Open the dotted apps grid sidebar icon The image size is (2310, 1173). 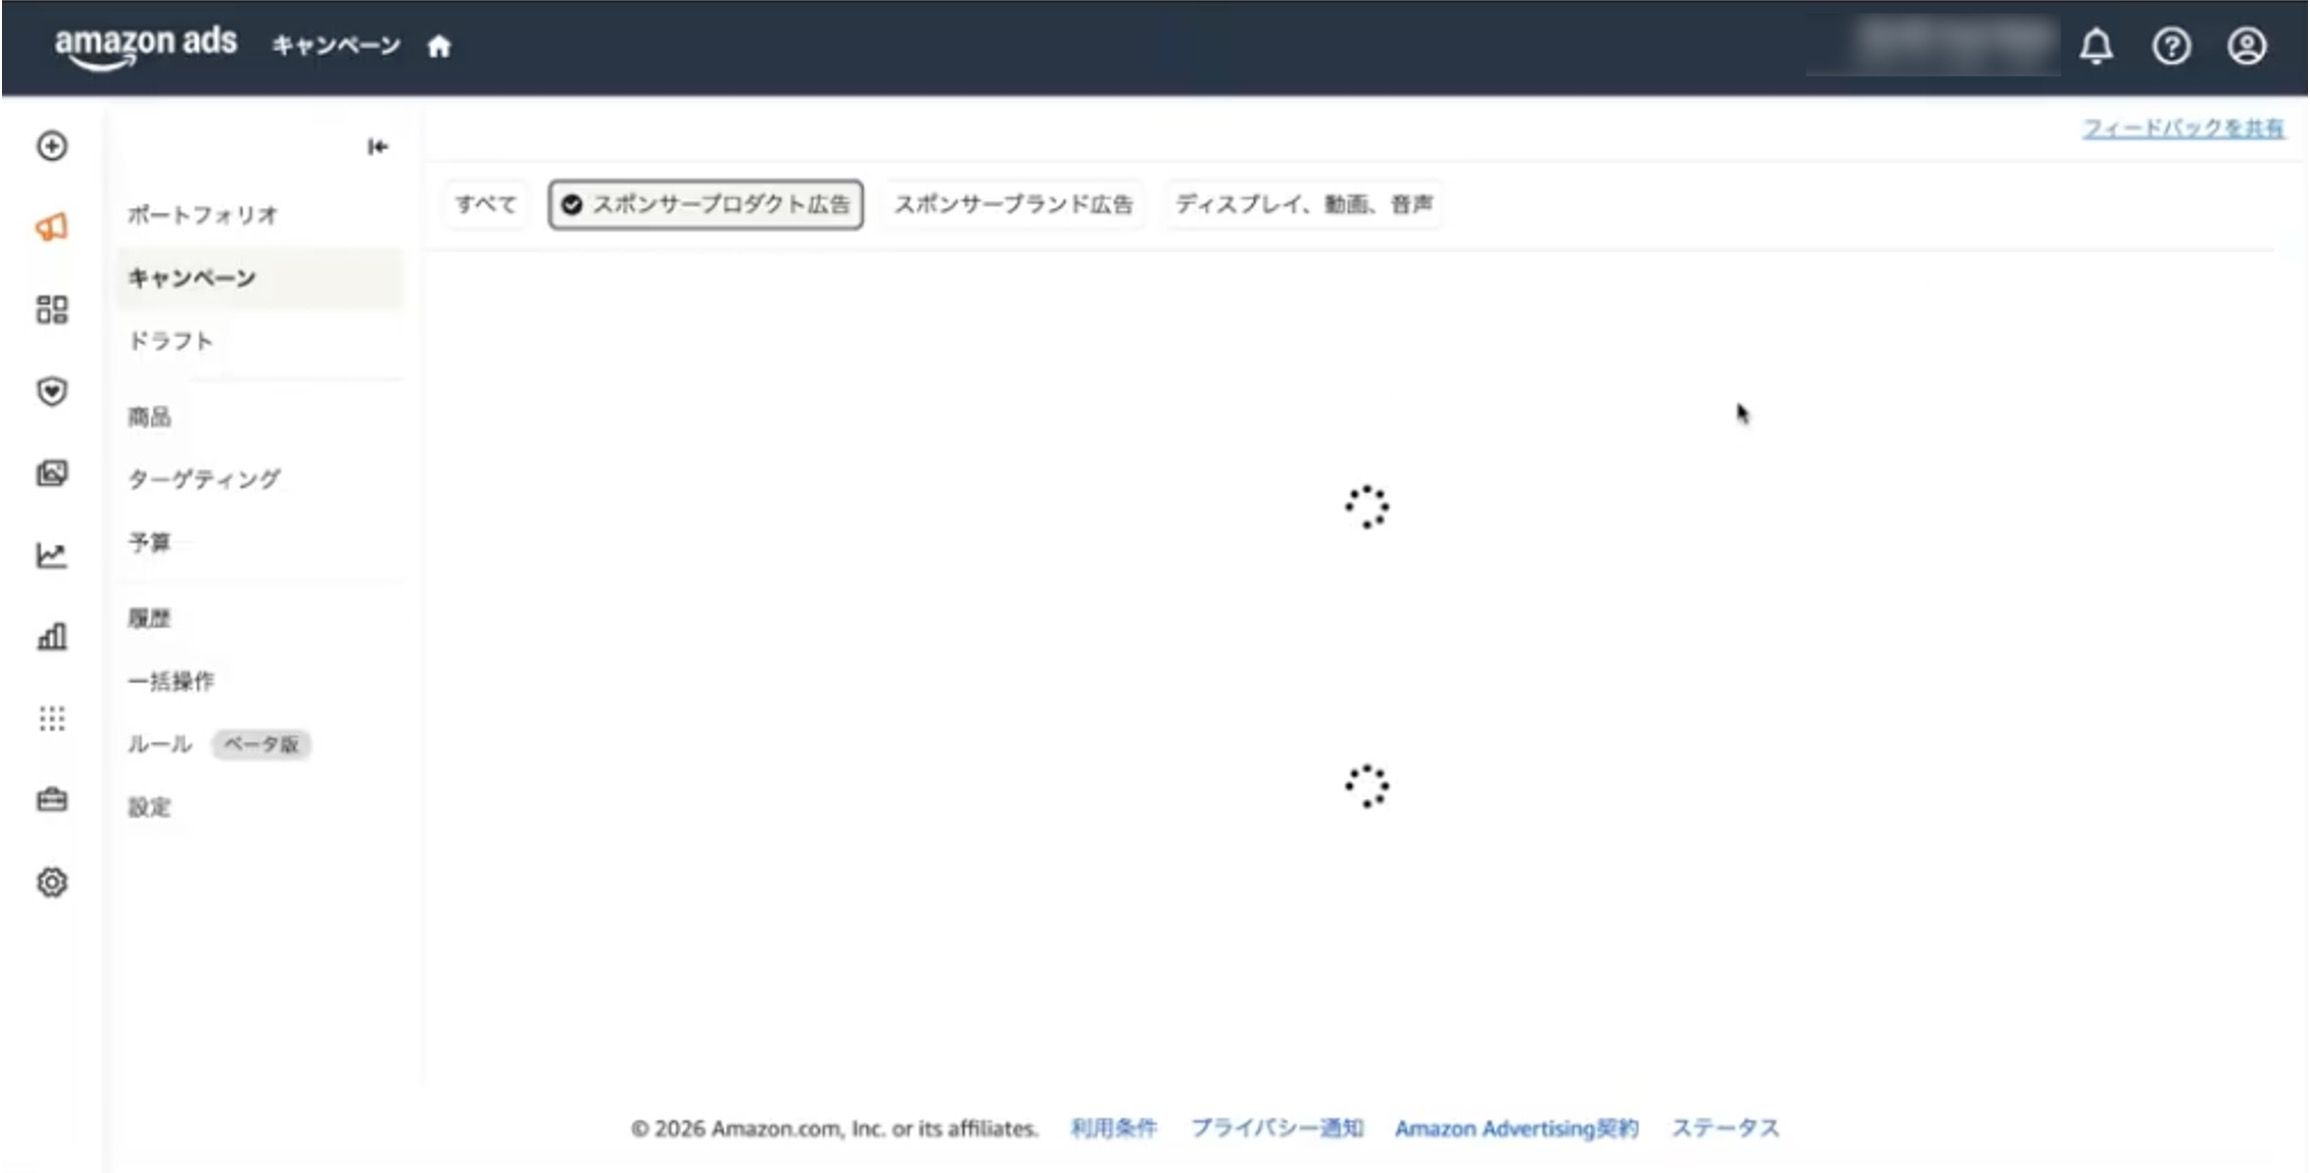[x=52, y=718]
